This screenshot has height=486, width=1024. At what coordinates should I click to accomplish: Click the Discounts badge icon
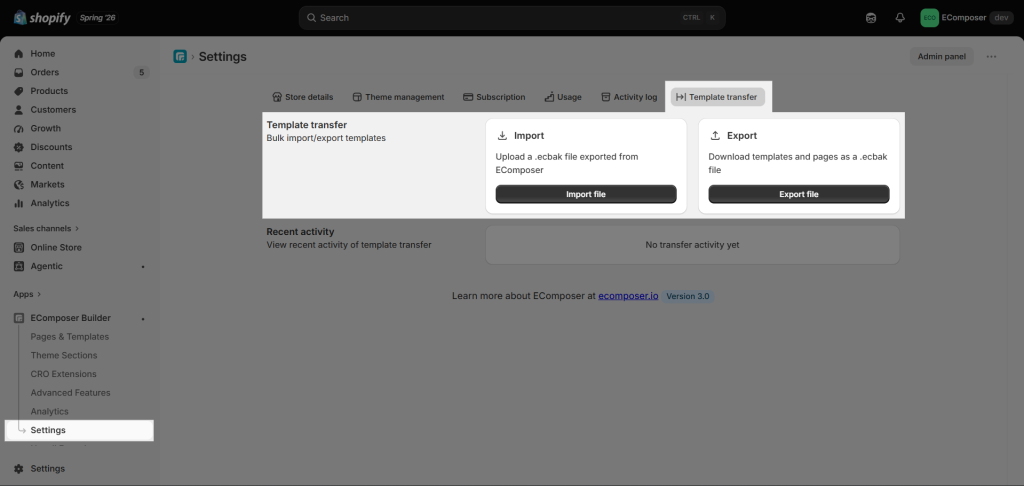pyautogui.click(x=18, y=147)
